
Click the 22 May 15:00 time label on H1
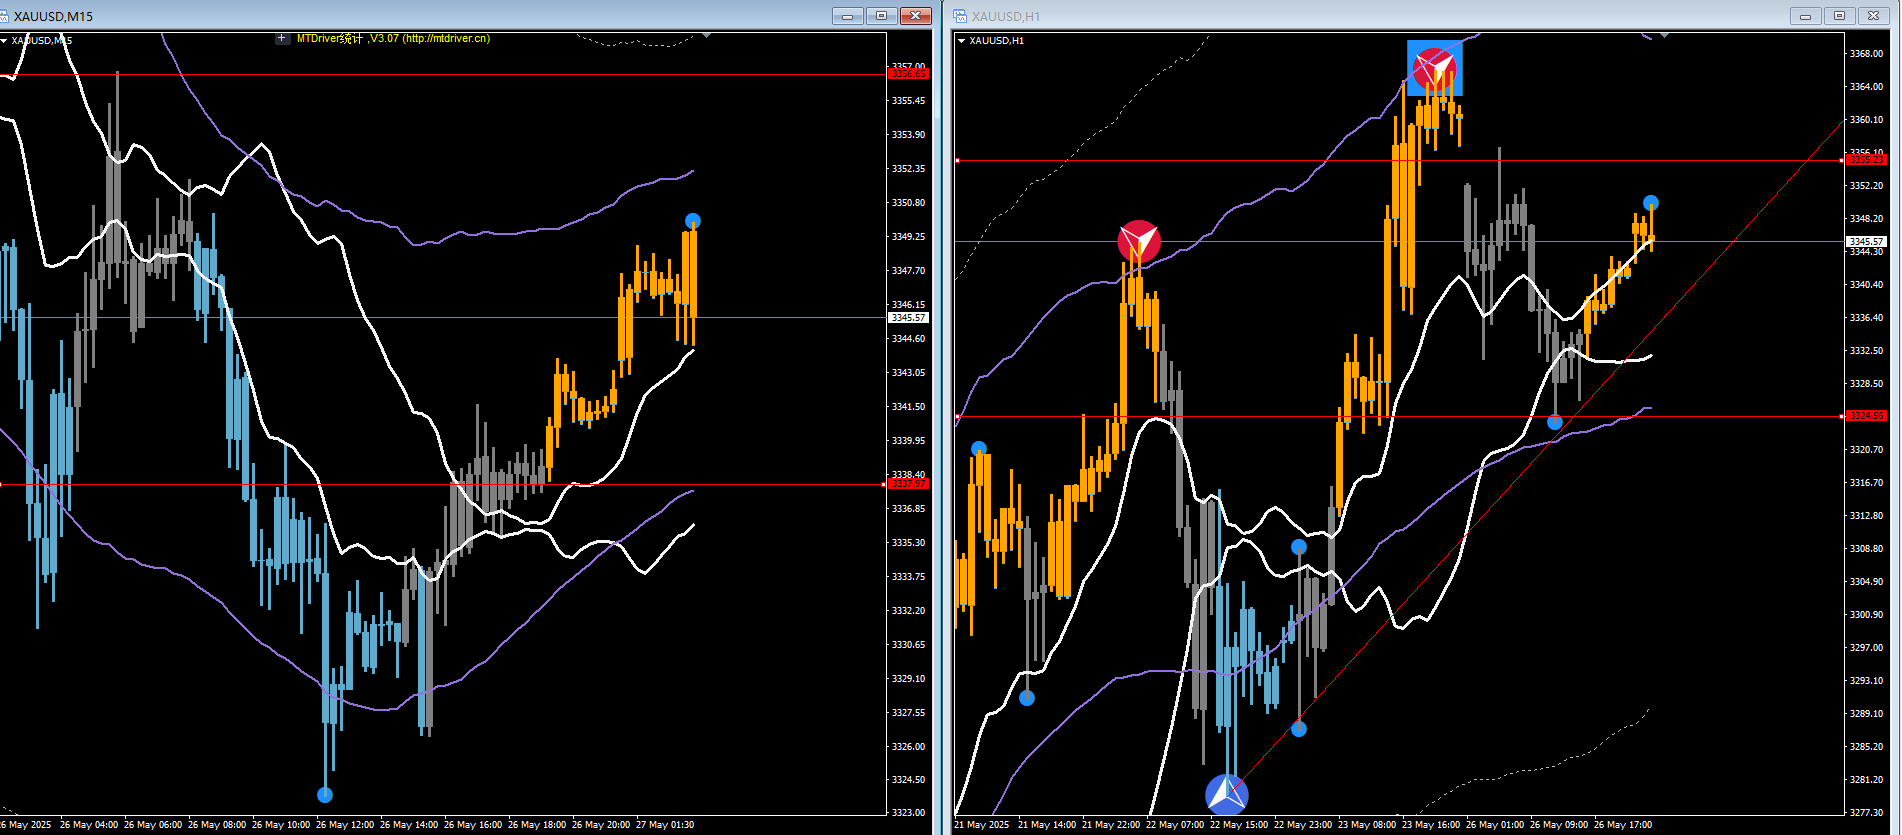pos(1239,825)
